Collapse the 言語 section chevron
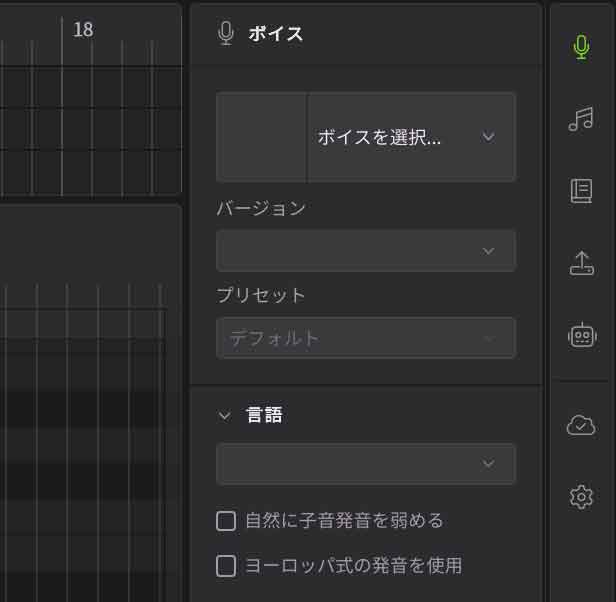Image resolution: width=616 pixels, height=602 pixels. pos(224,415)
